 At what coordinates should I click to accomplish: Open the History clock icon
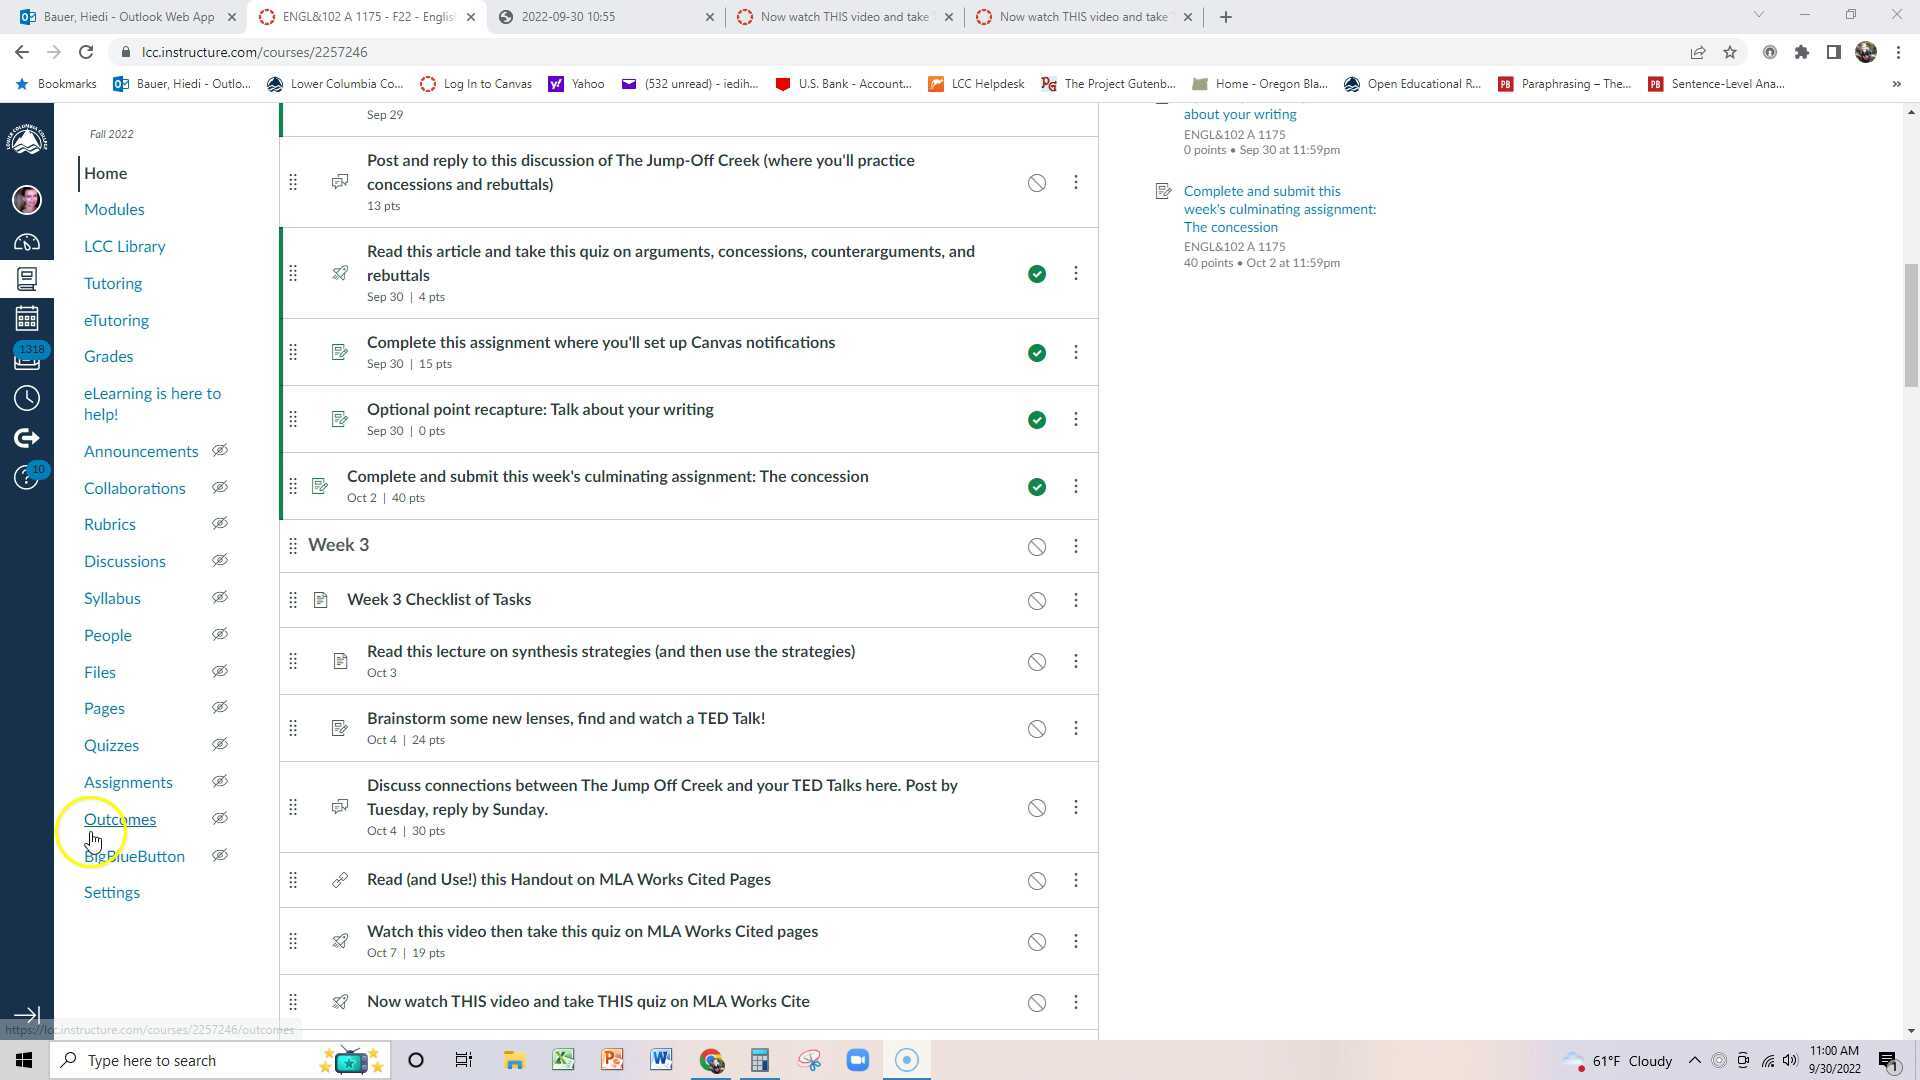pyautogui.click(x=27, y=399)
